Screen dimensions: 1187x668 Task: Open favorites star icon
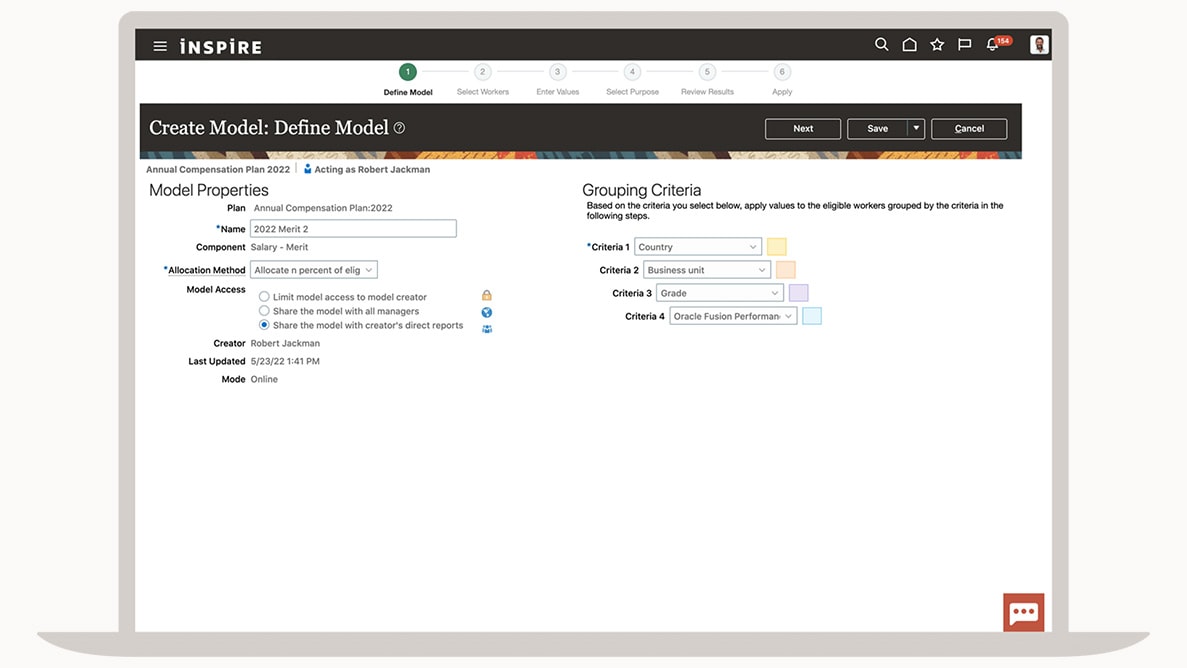point(937,45)
